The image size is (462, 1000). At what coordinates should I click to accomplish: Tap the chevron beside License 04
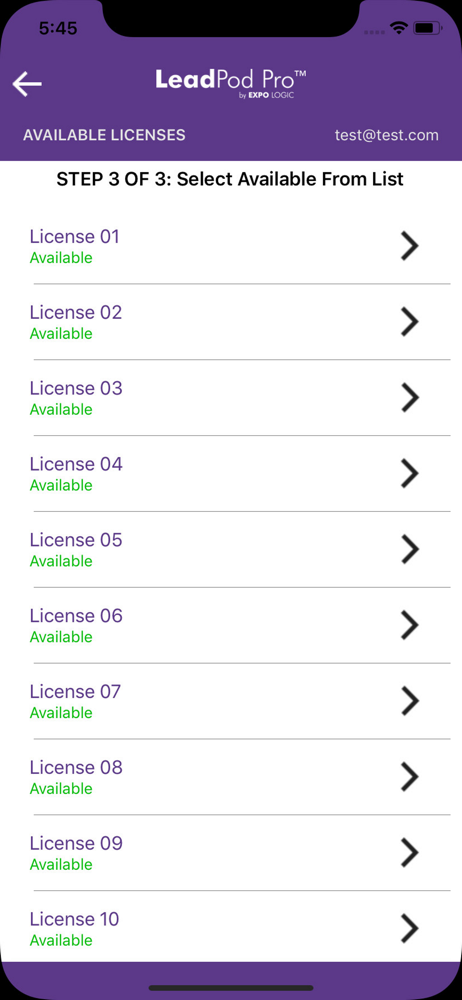click(410, 474)
